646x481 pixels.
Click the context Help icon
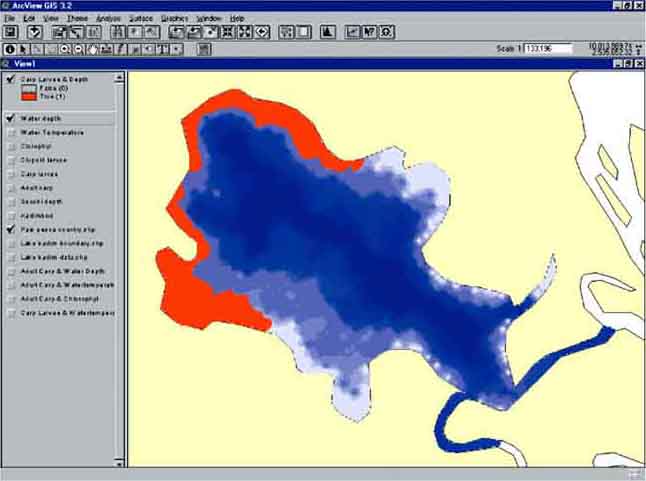369,32
